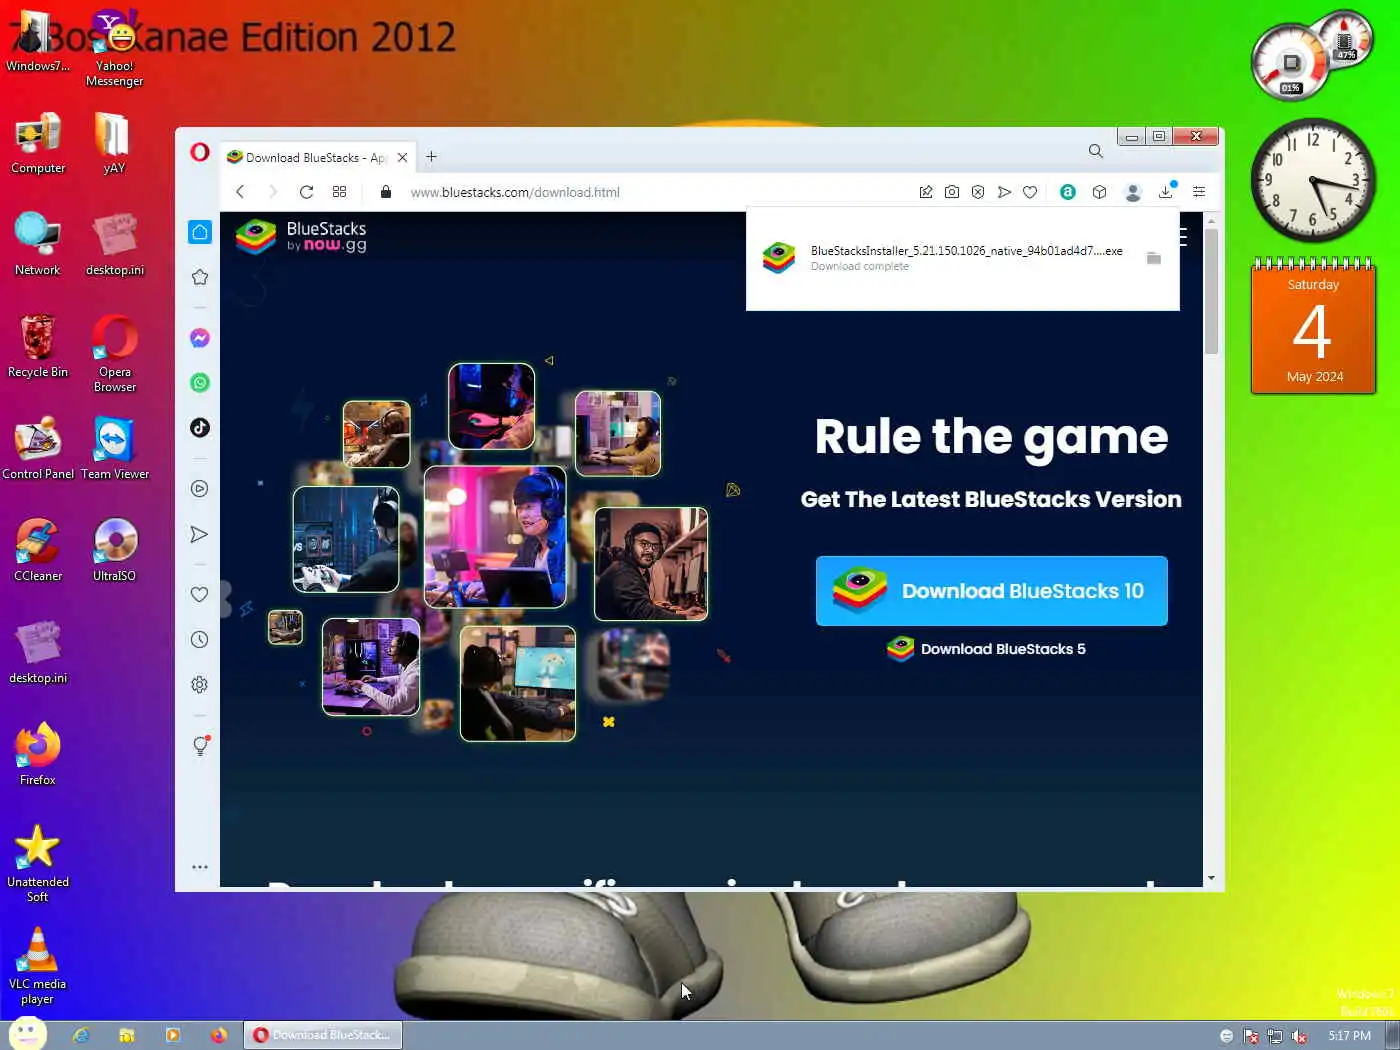Open WhatsApp in sidebar
This screenshot has height=1050, width=1400.
[x=200, y=383]
